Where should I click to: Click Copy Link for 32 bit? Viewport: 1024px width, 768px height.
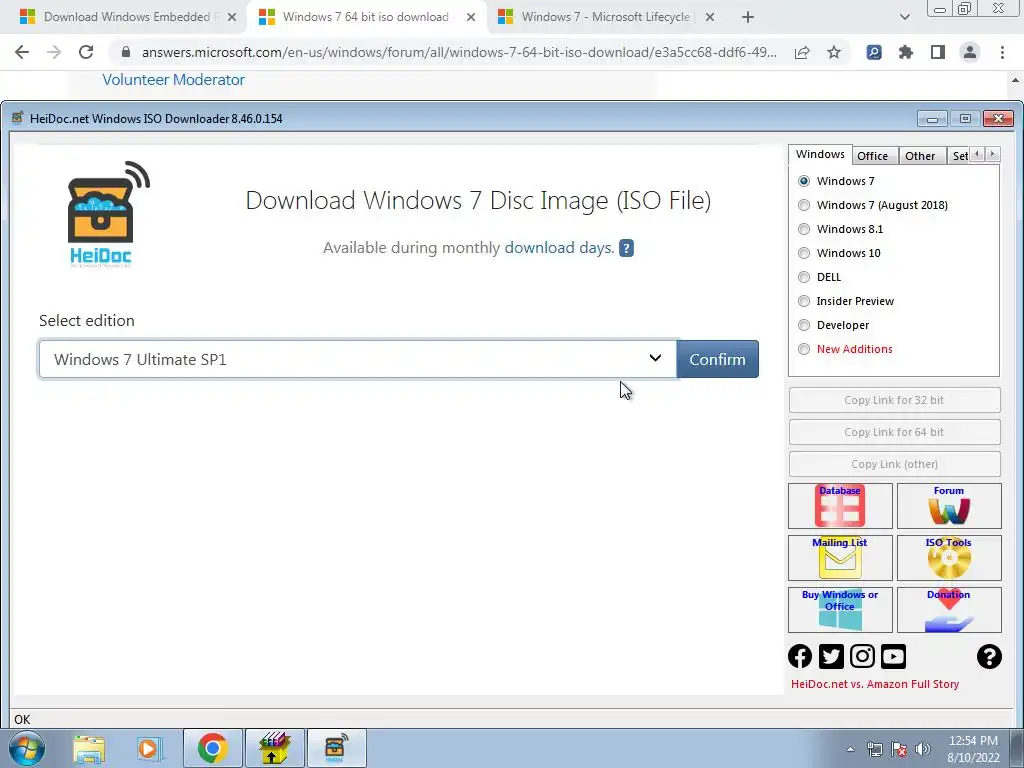[x=894, y=400]
